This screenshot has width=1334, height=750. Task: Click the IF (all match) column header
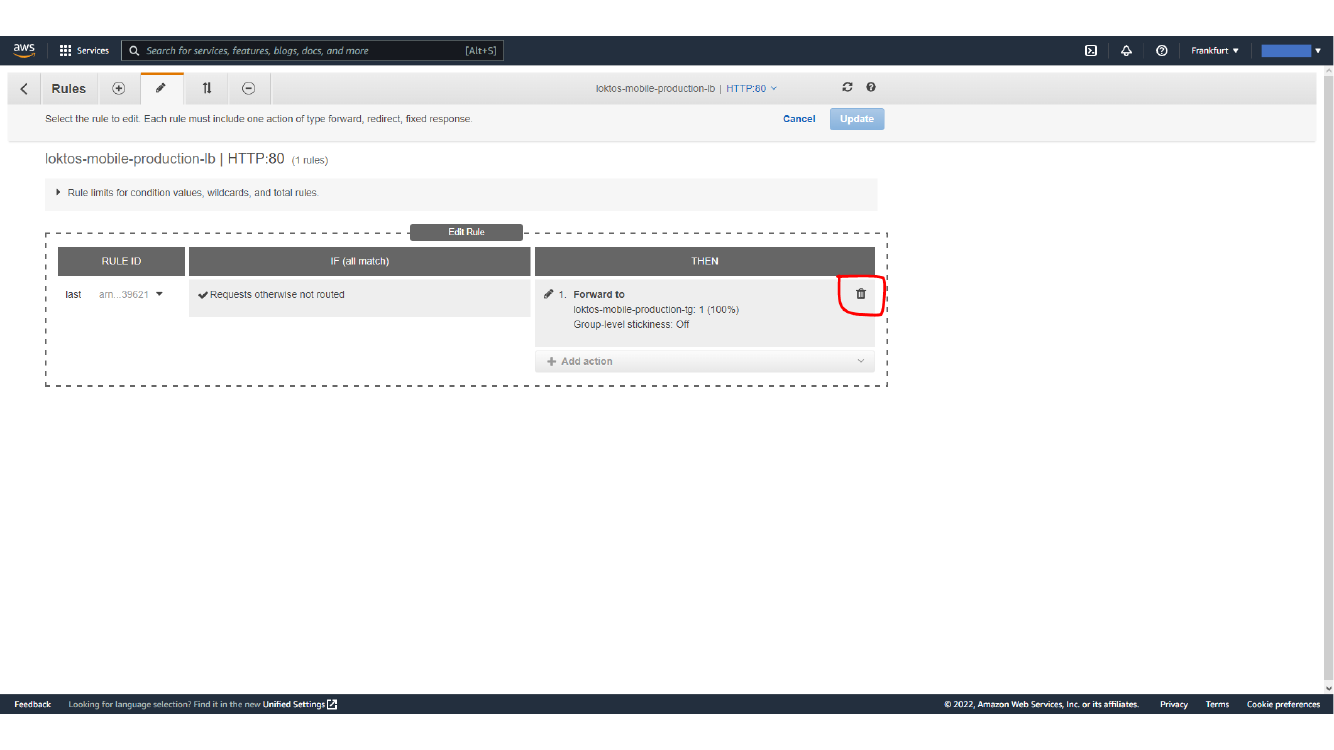359,261
